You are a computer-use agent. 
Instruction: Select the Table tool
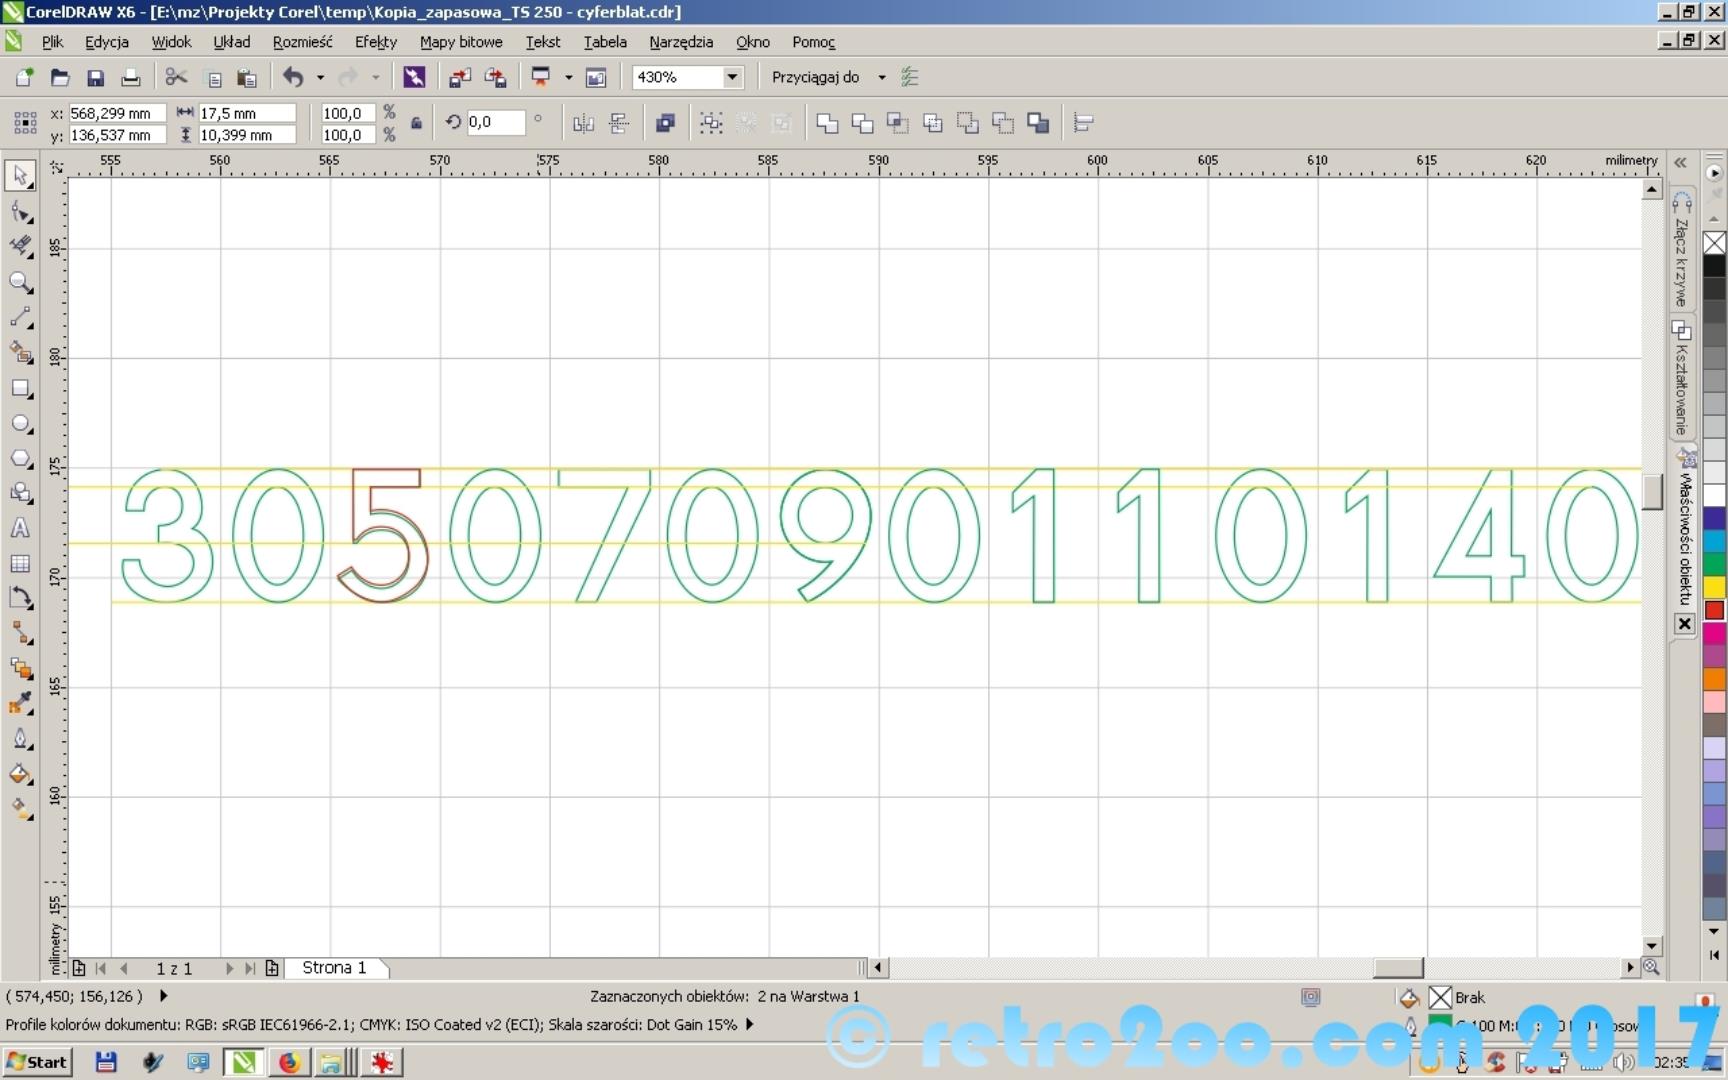click(19, 564)
